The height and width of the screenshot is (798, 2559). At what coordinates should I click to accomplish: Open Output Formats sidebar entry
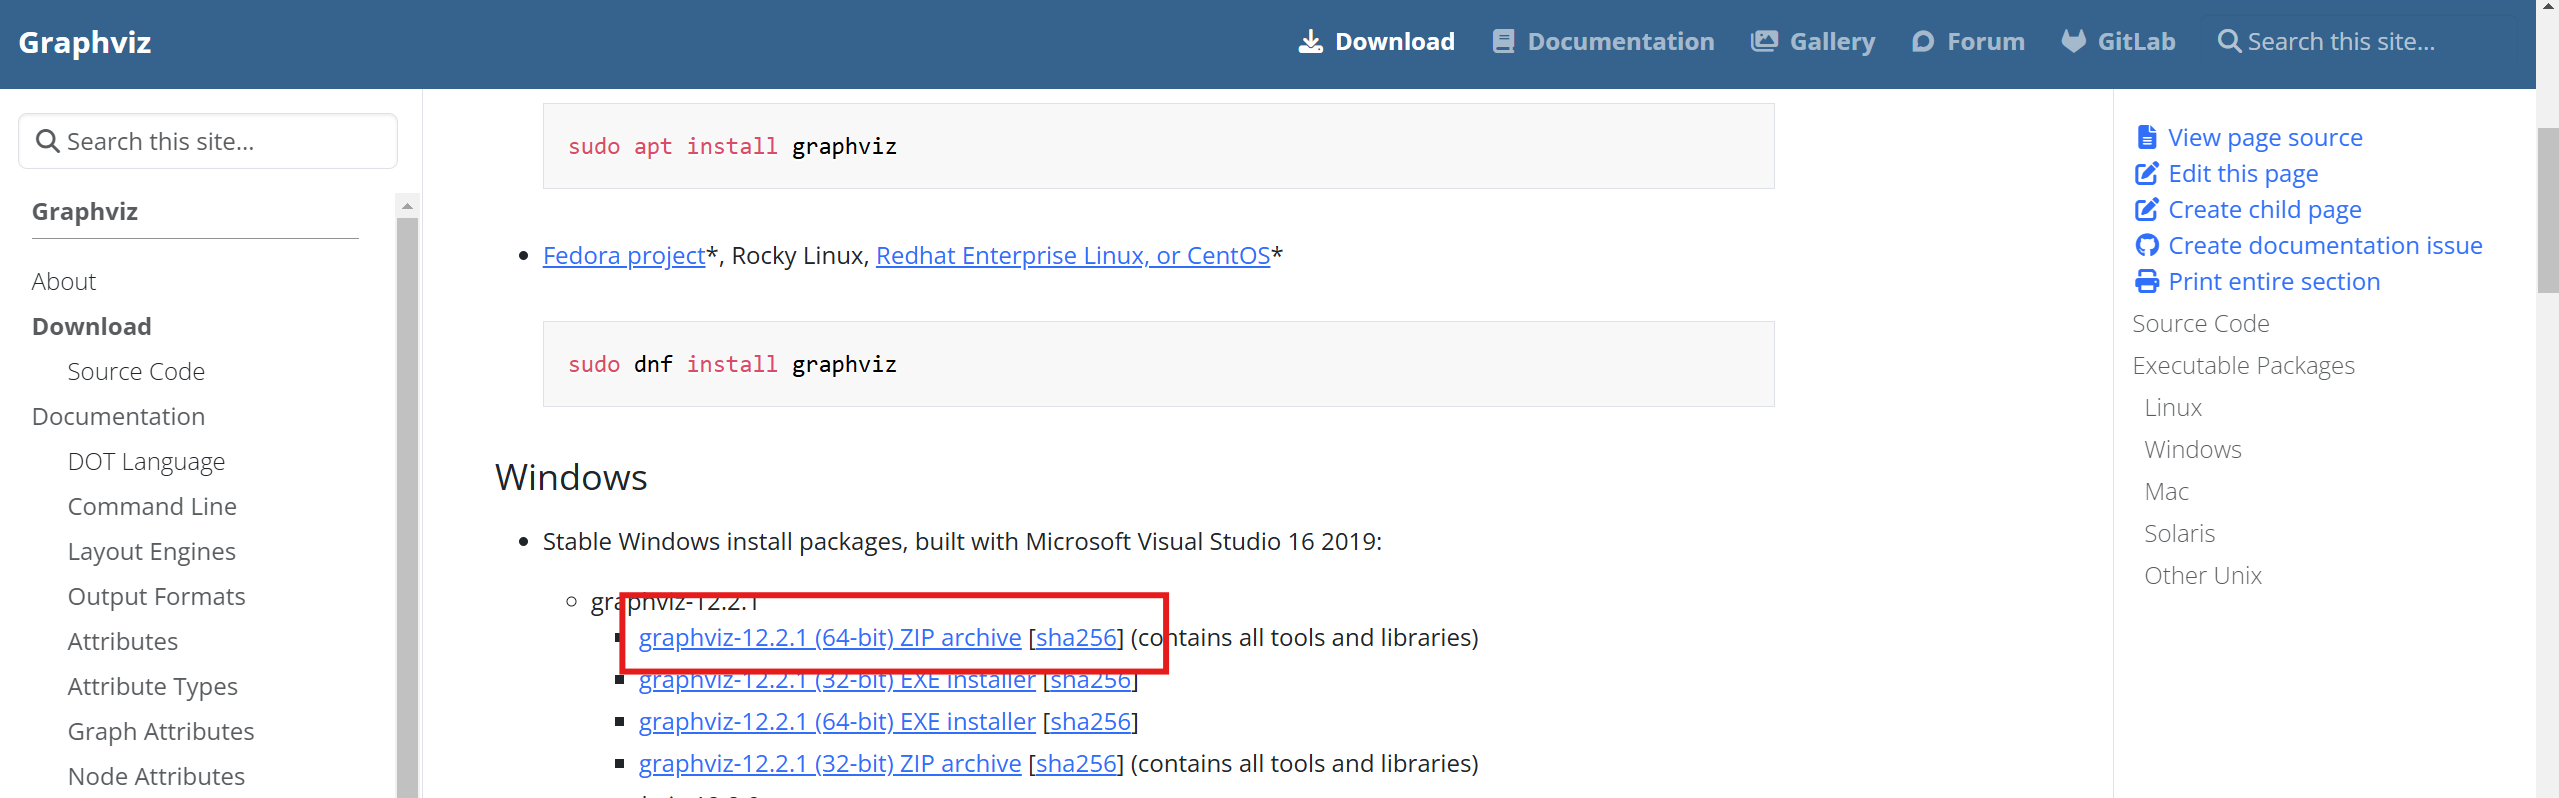[x=157, y=596]
